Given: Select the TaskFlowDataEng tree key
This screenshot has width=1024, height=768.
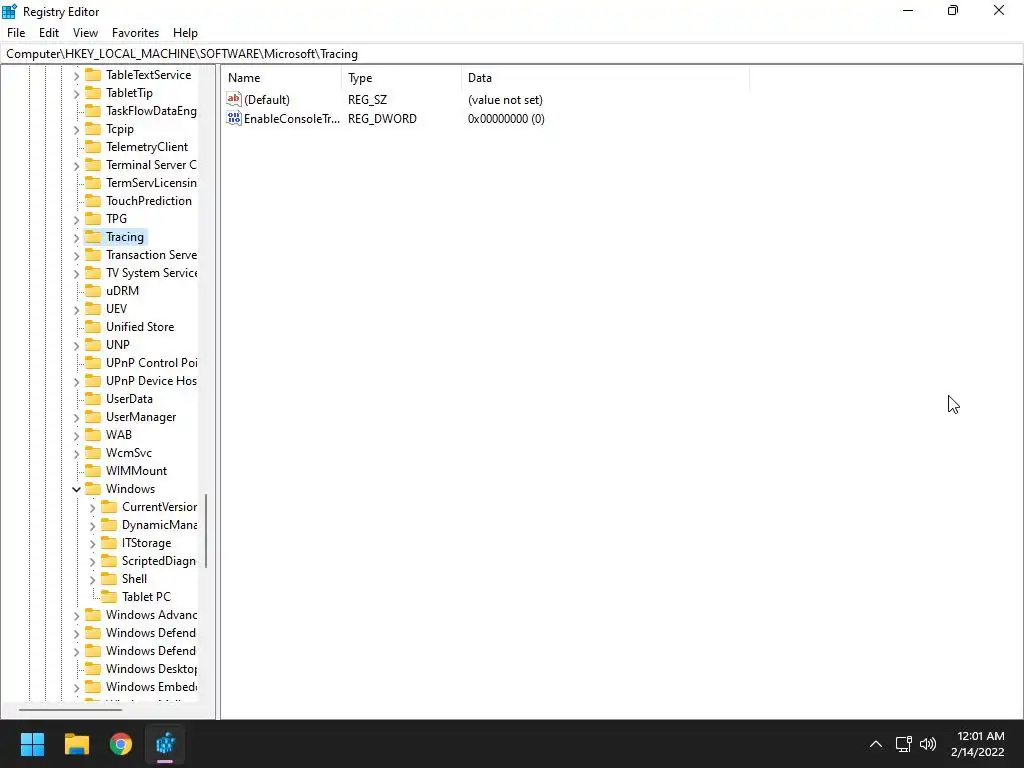Looking at the screenshot, I should coord(152,110).
